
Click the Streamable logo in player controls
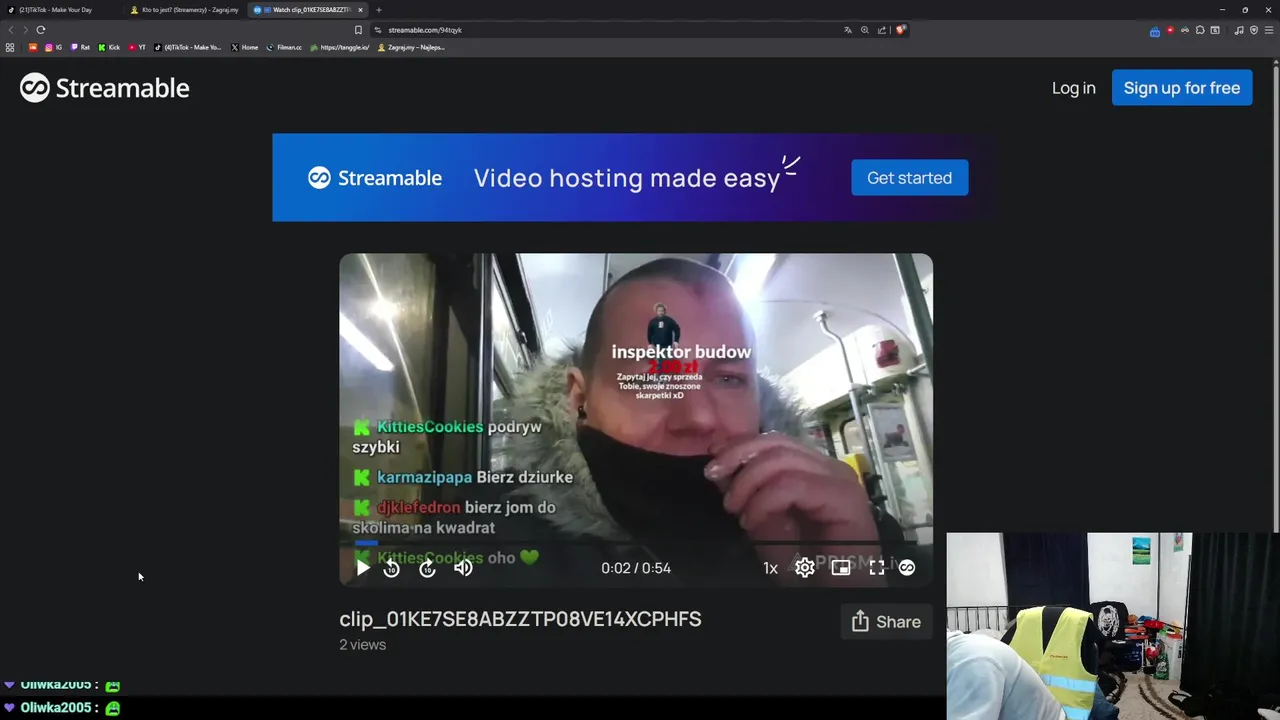[x=907, y=568]
